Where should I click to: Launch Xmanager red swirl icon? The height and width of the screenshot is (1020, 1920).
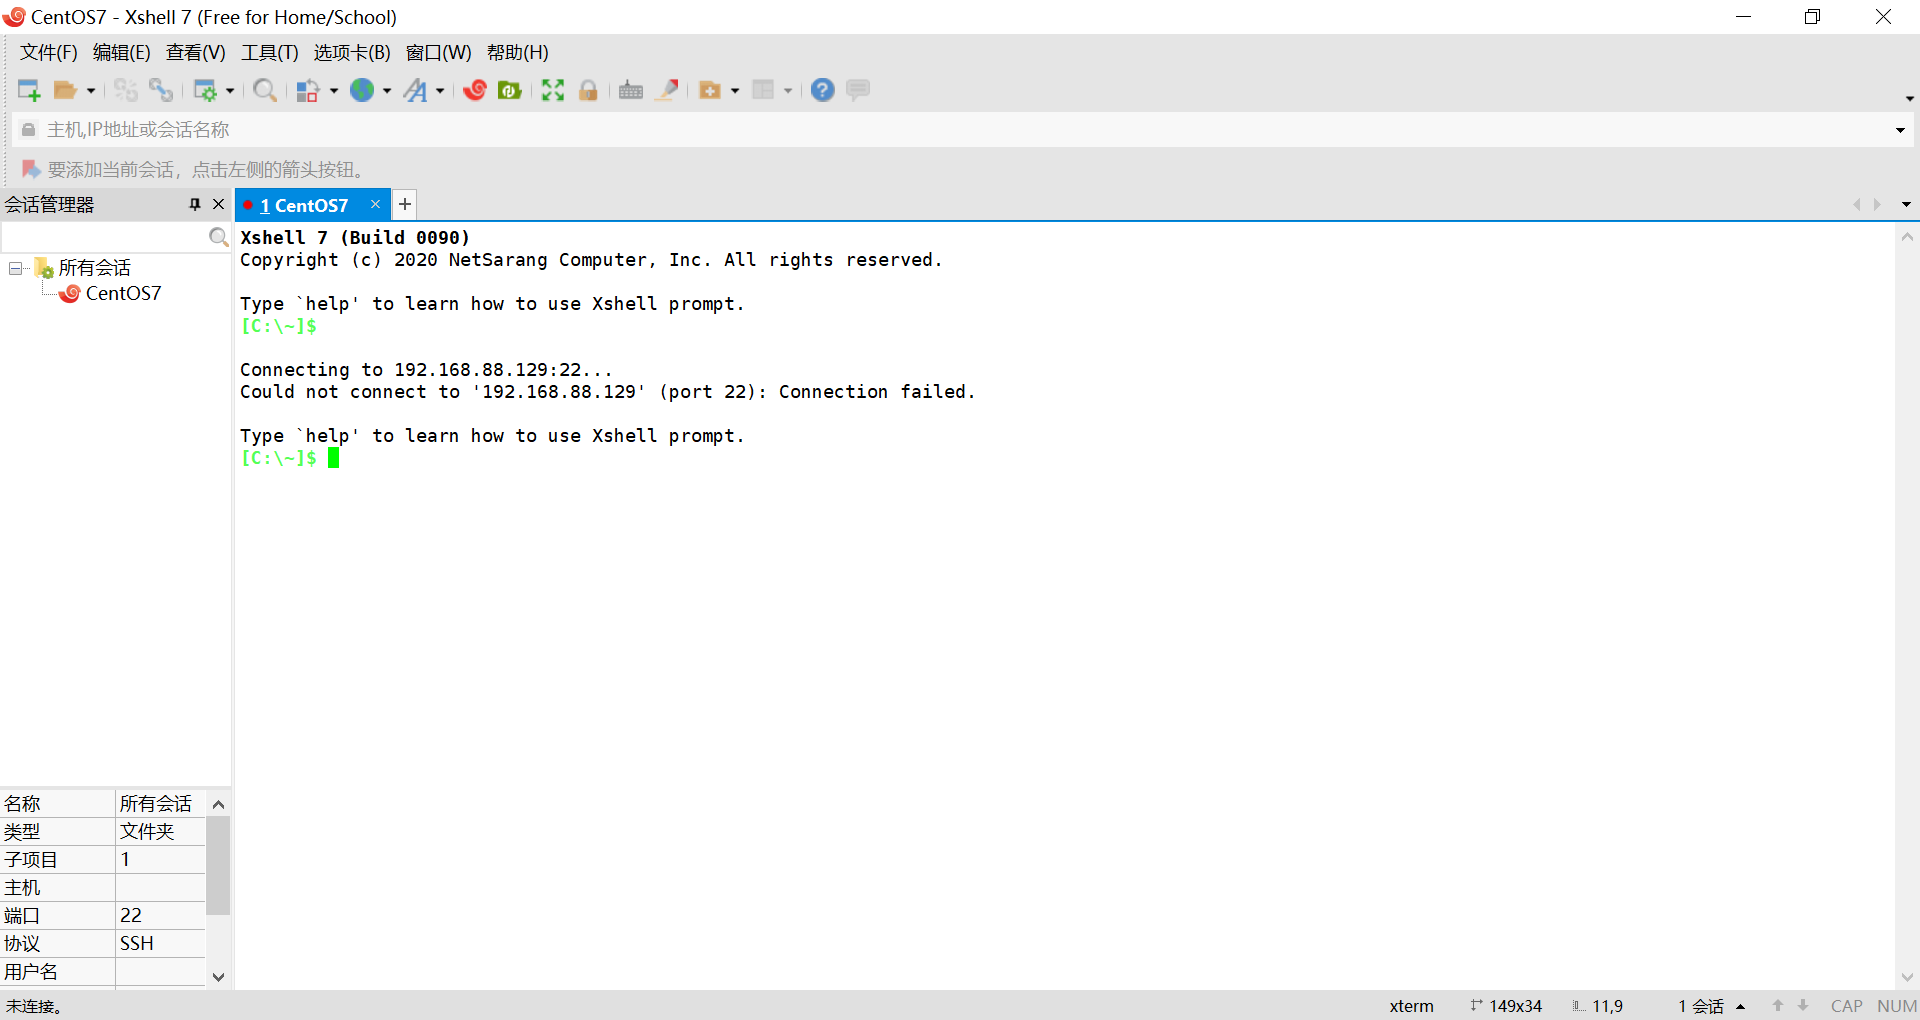point(475,90)
